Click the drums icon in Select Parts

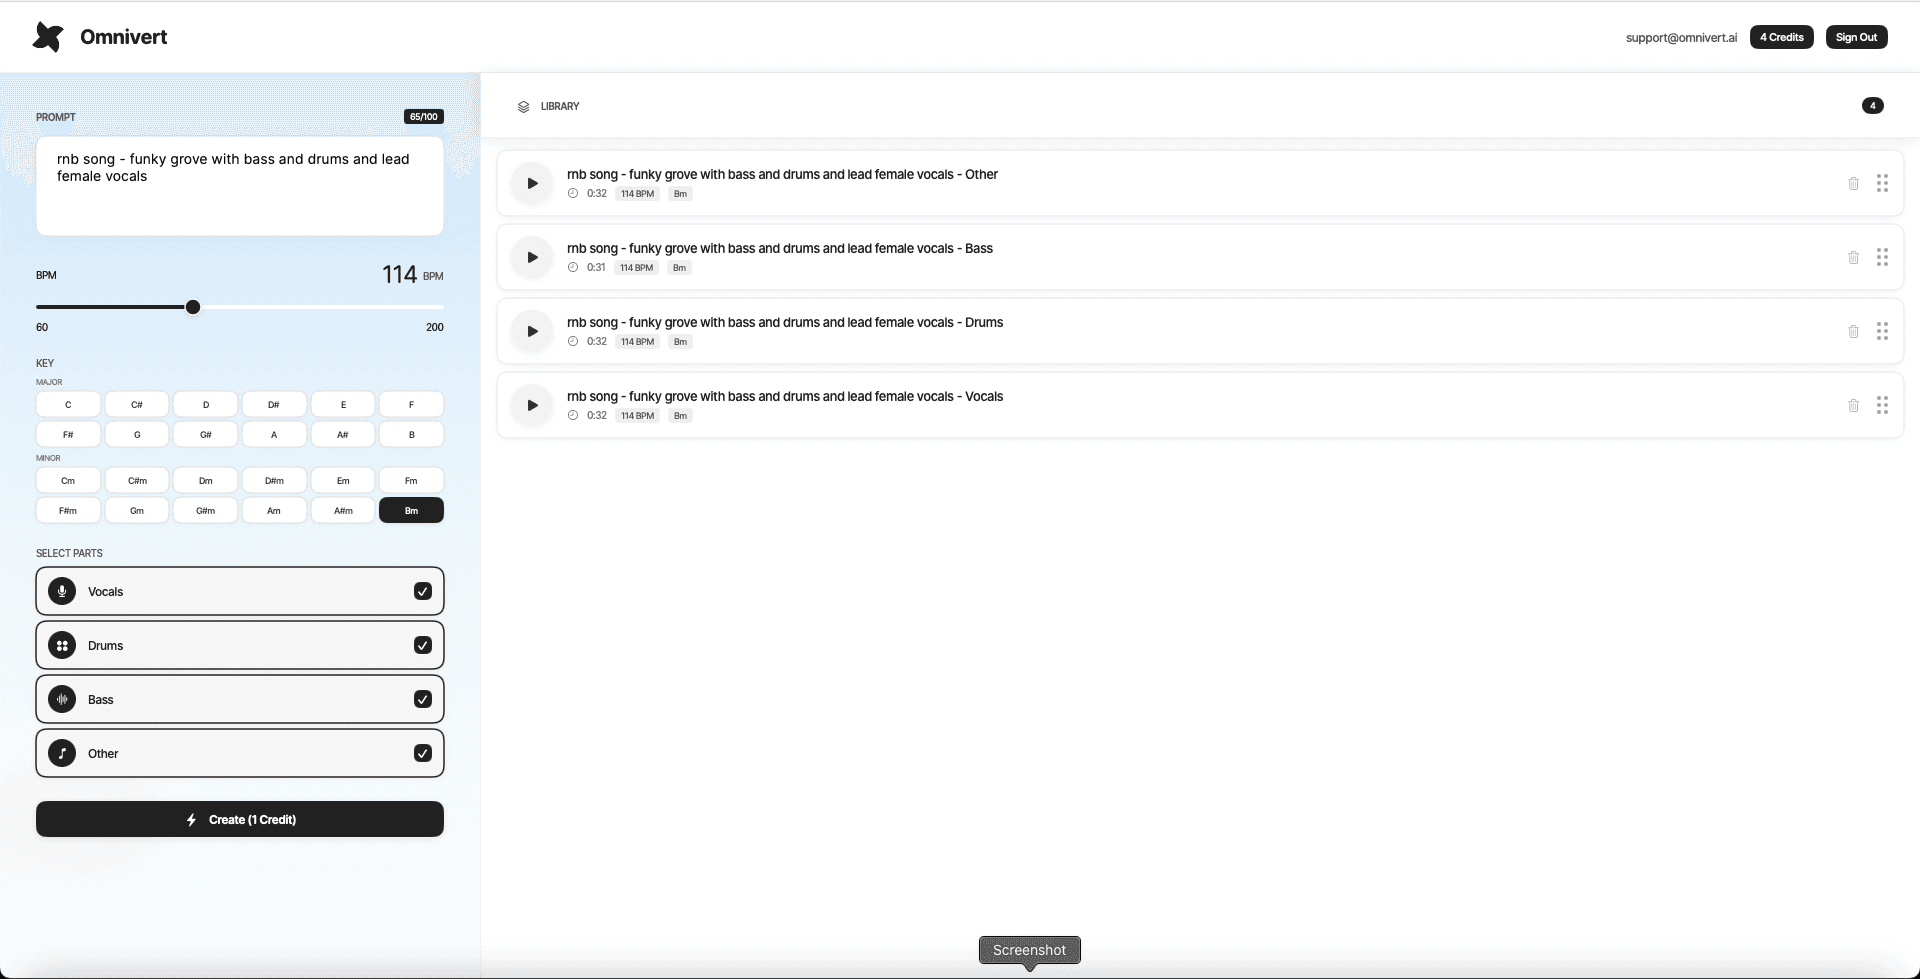[62, 645]
